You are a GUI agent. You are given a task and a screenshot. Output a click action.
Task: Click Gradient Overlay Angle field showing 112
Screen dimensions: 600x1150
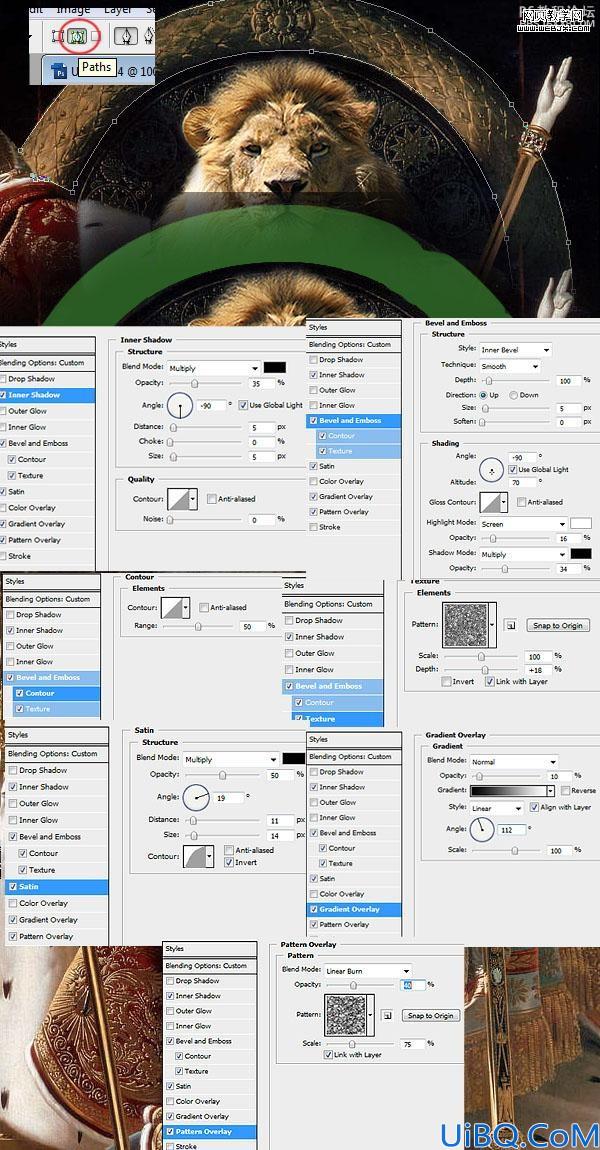coord(513,829)
